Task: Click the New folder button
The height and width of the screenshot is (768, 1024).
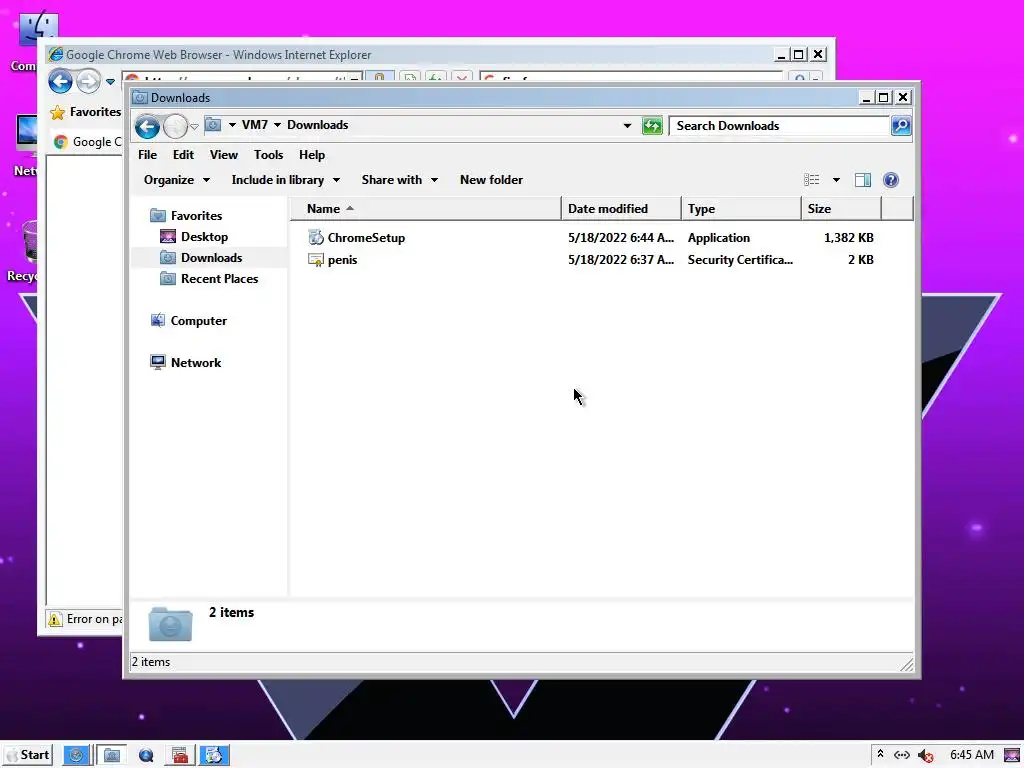Action: pos(491,180)
